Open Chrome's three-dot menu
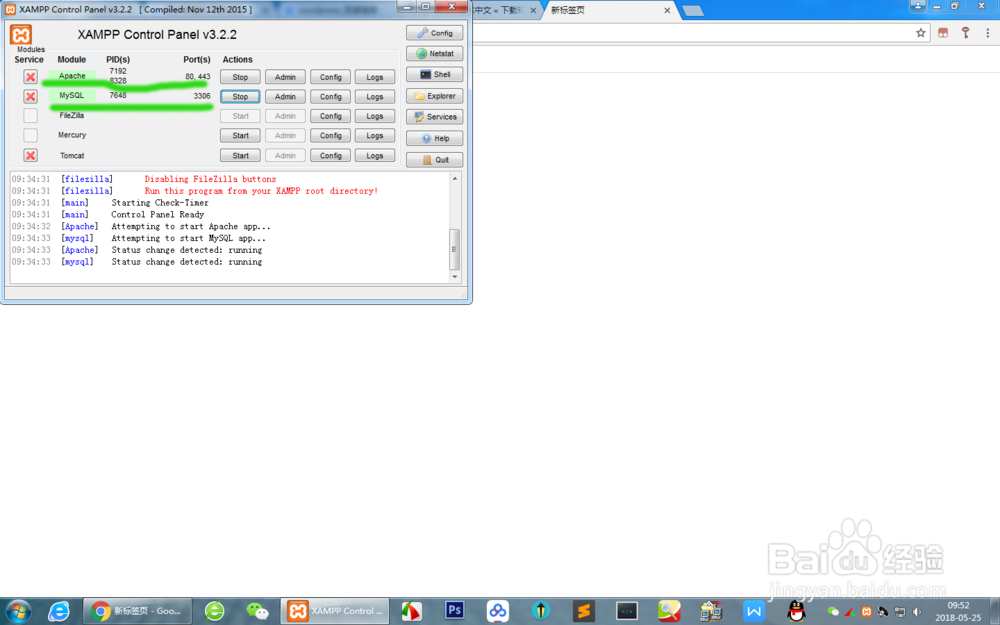This screenshot has width=1000, height=625. [x=987, y=33]
